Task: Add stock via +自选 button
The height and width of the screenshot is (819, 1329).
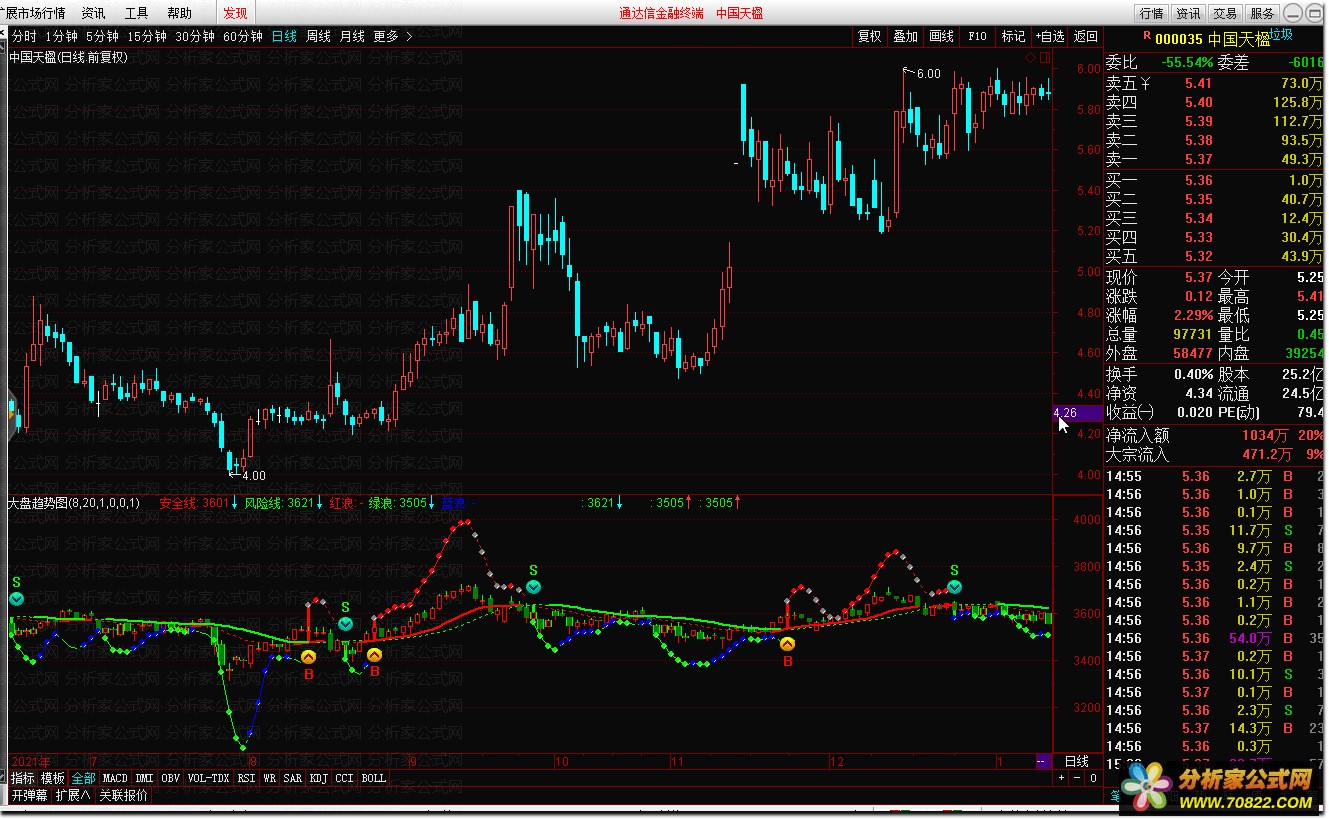Action: [x=1050, y=36]
